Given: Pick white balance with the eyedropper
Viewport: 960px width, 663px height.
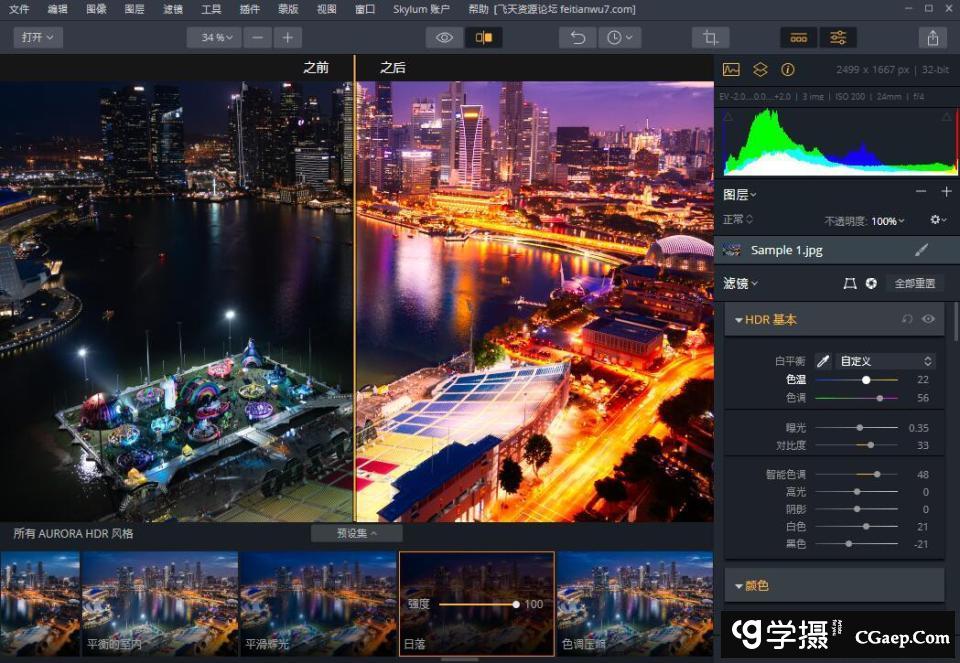Looking at the screenshot, I should pyautogui.click(x=823, y=361).
